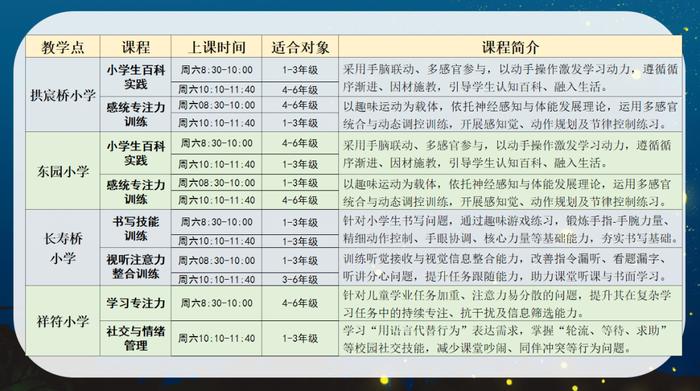Select the description starting 学习“用语言代替行为”
This screenshot has height=391, width=700.
tap(510, 338)
